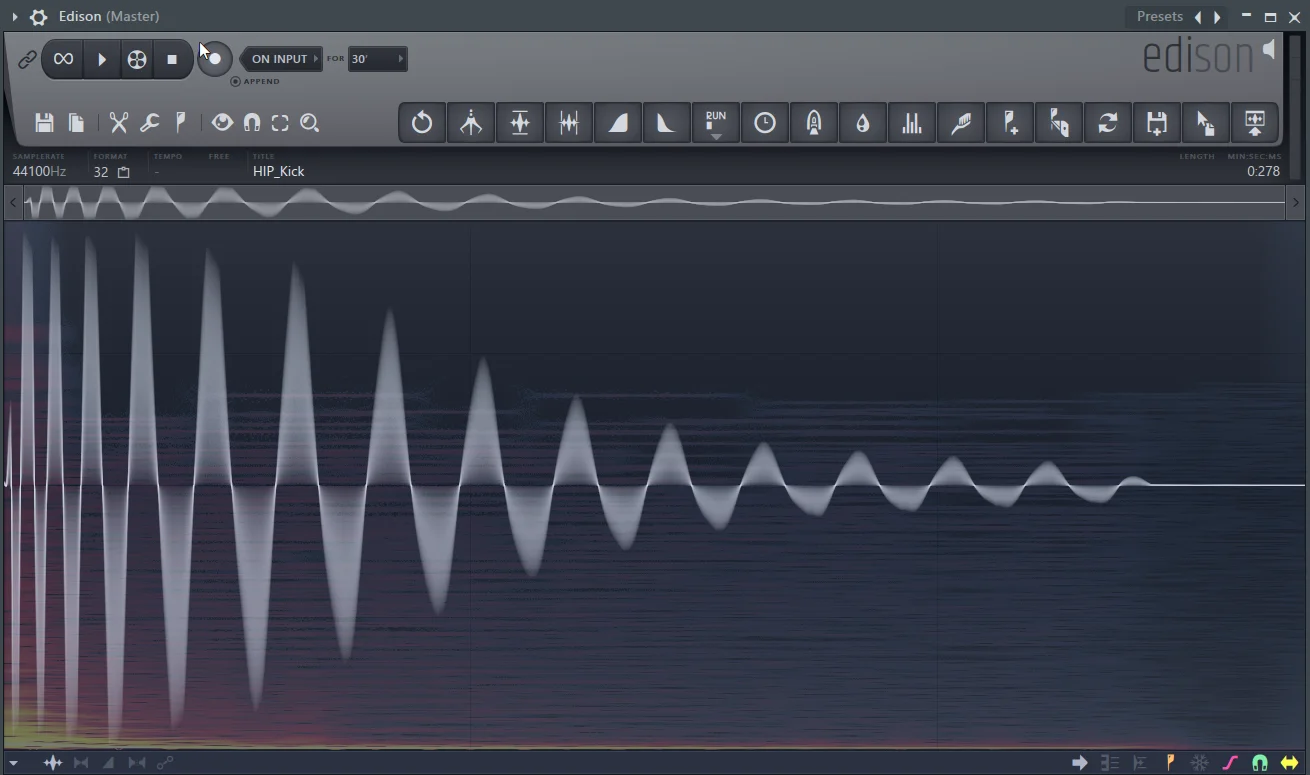Click the 32 format value
The width and height of the screenshot is (1310, 775).
101,172
